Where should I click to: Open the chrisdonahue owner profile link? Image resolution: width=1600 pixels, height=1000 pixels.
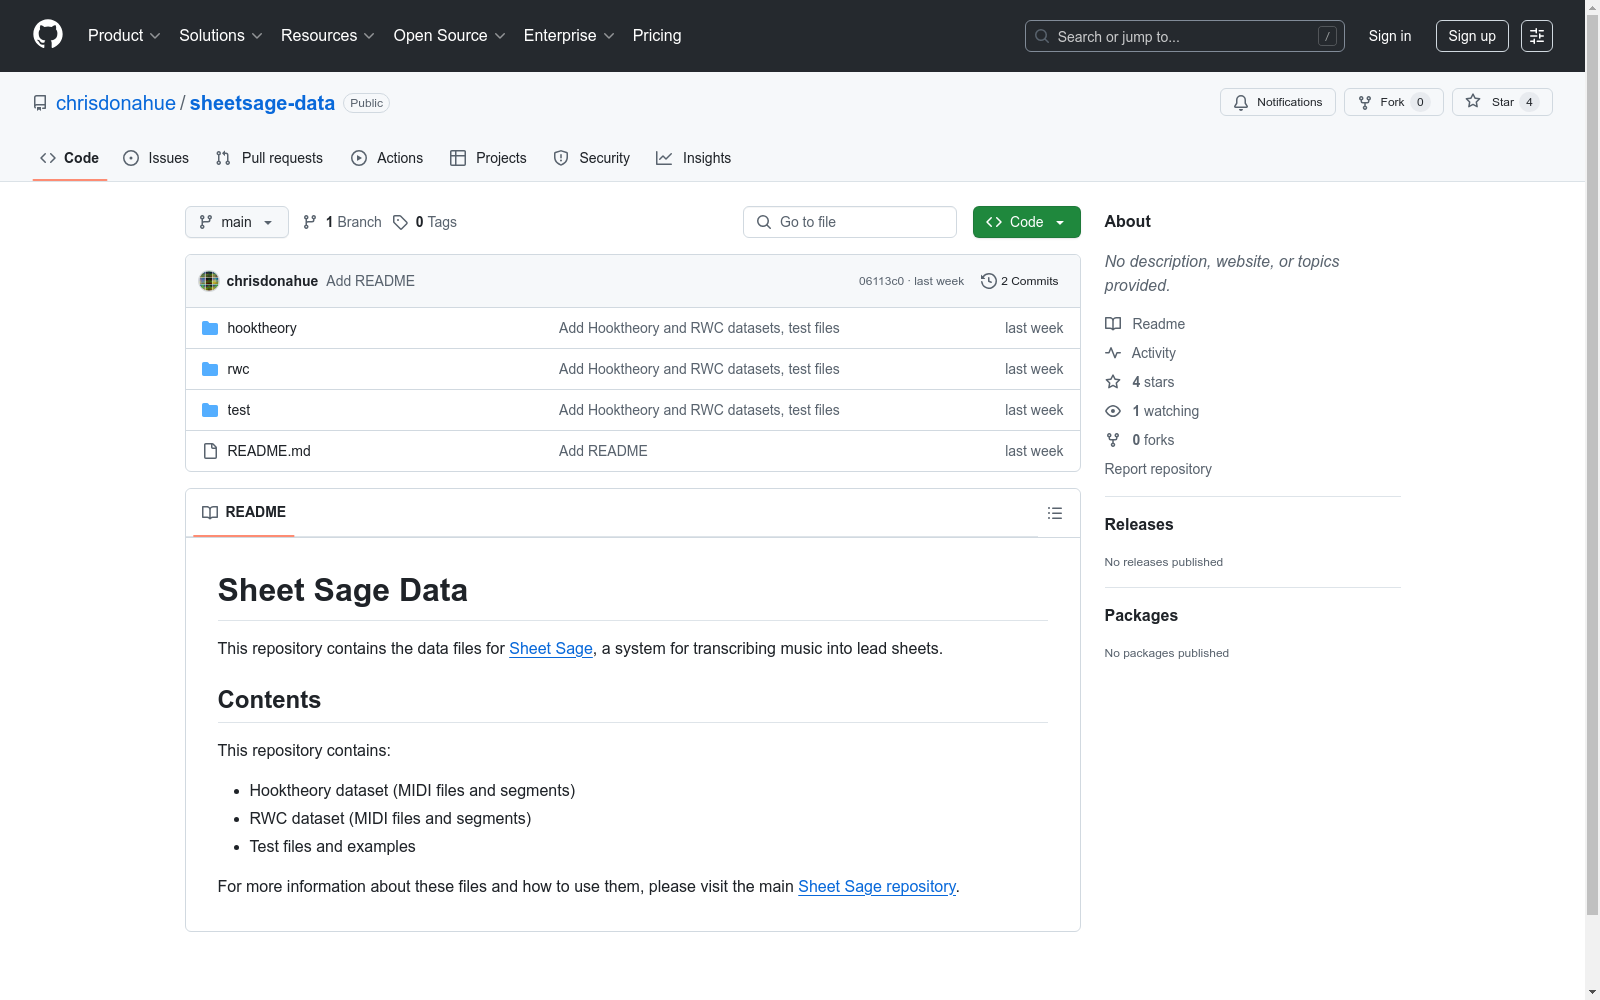116,103
